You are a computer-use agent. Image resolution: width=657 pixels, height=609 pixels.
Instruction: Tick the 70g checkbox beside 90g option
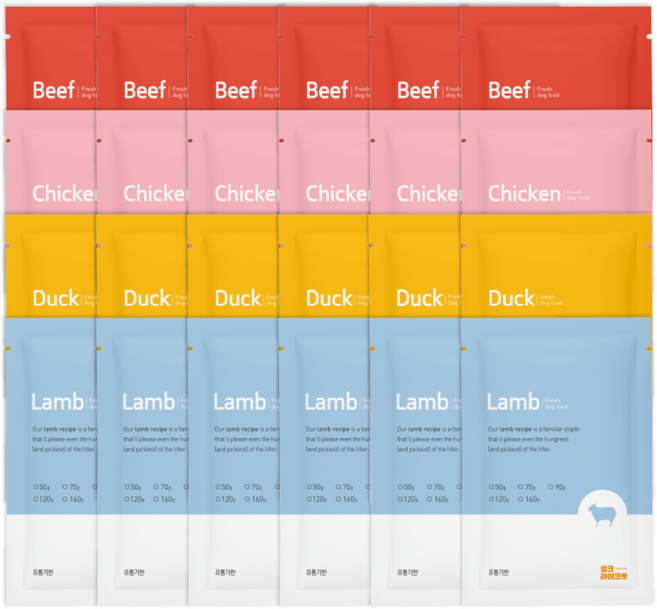tap(521, 487)
